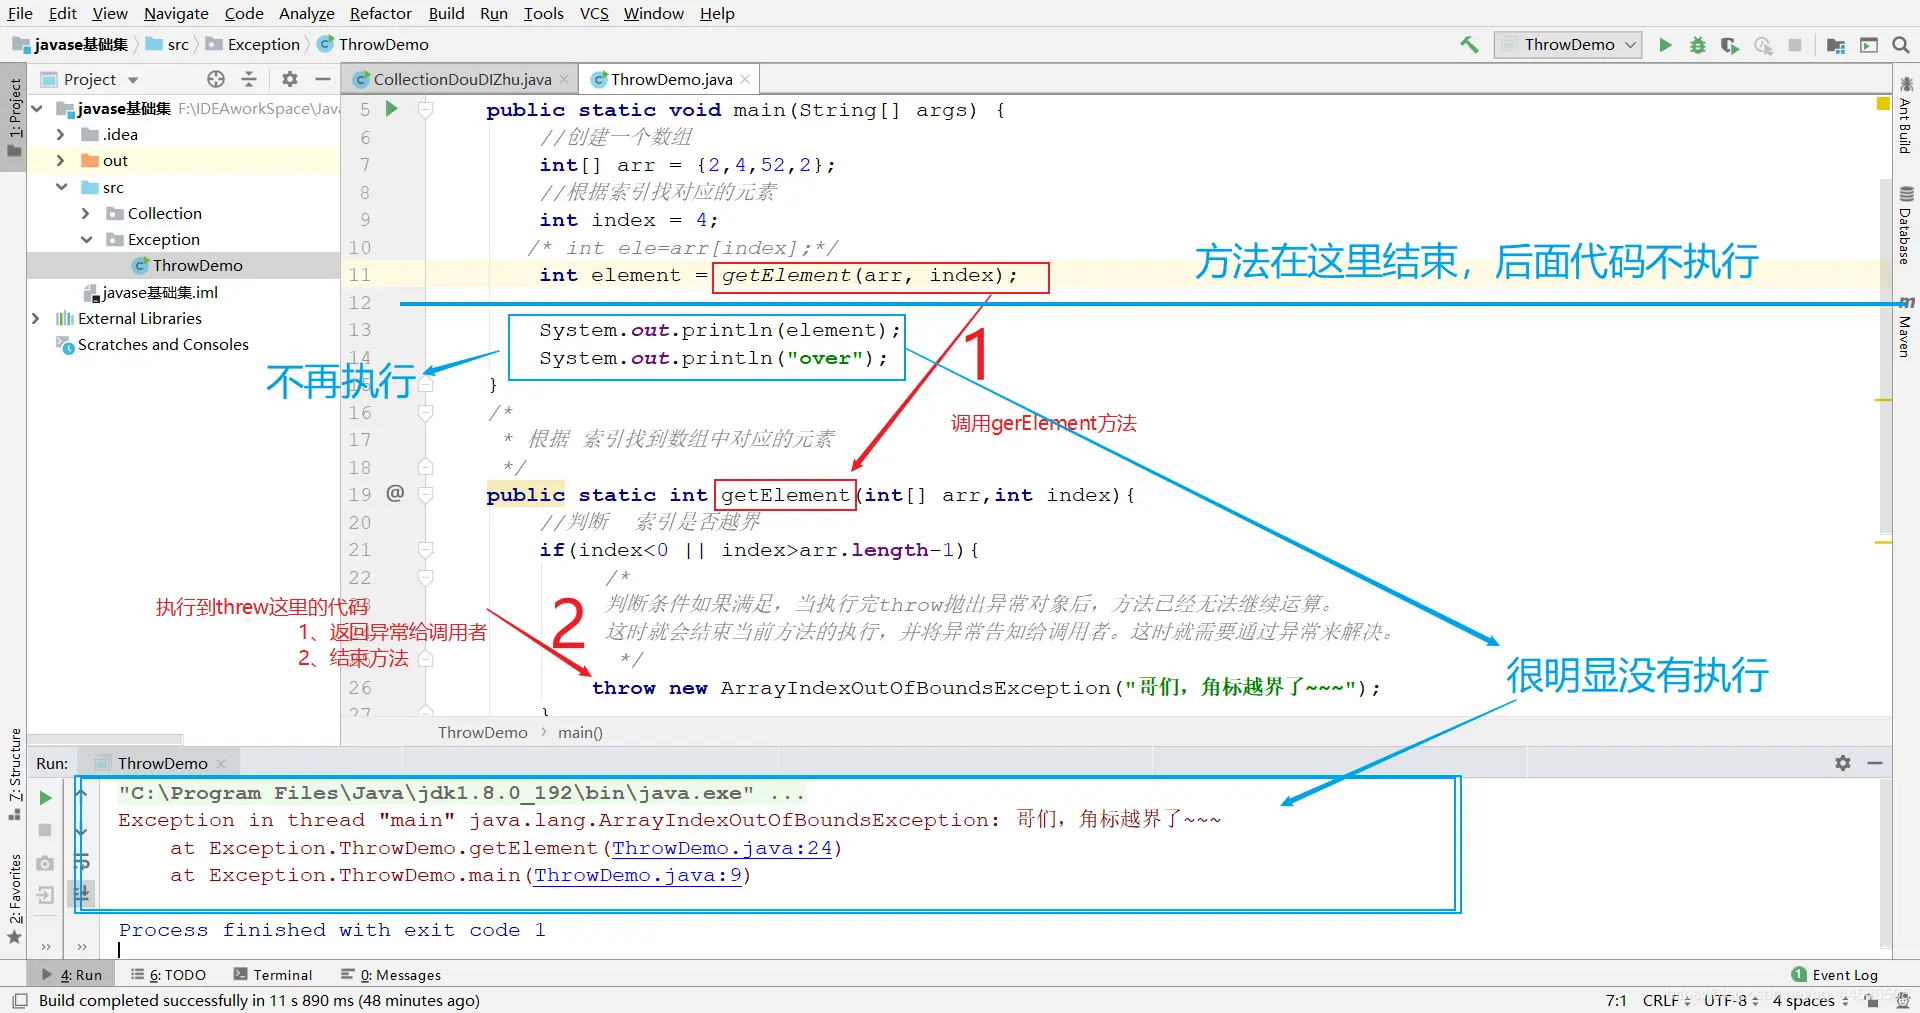Toggle scroll to end in Run console
Screen dimensions: 1920x1013
tap(82, 893)
